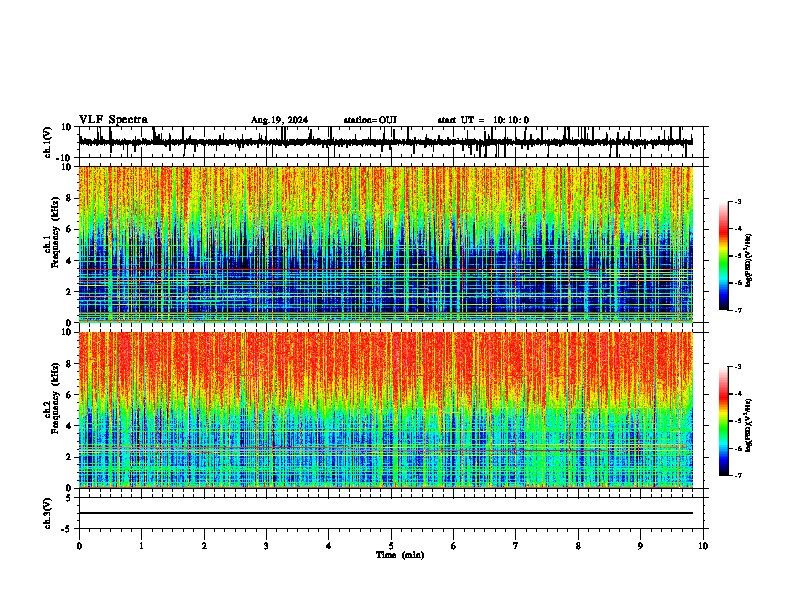Image resolution: width=792 pixels, height=612 pixels.
Task: Click inside the ch.2 spectrogram plot
Action: [x=385, y=410]
